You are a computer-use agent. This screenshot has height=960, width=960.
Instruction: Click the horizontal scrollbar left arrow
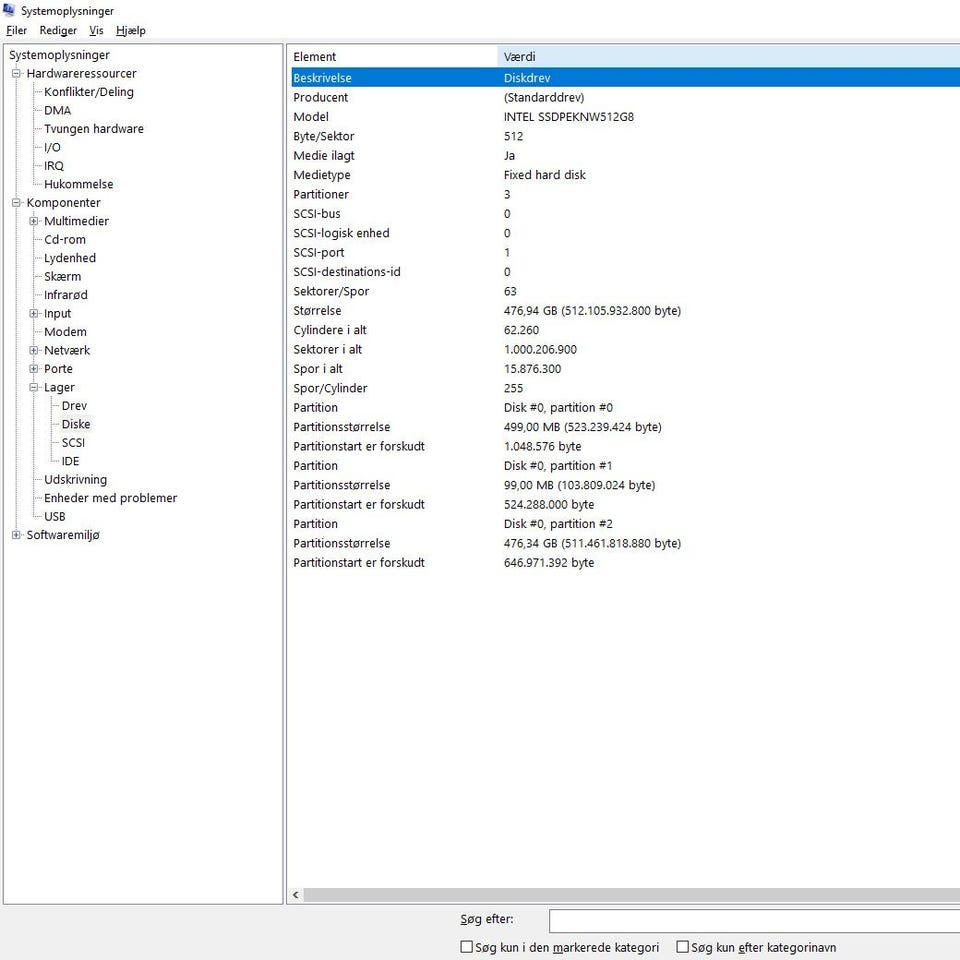coord(296,895)
